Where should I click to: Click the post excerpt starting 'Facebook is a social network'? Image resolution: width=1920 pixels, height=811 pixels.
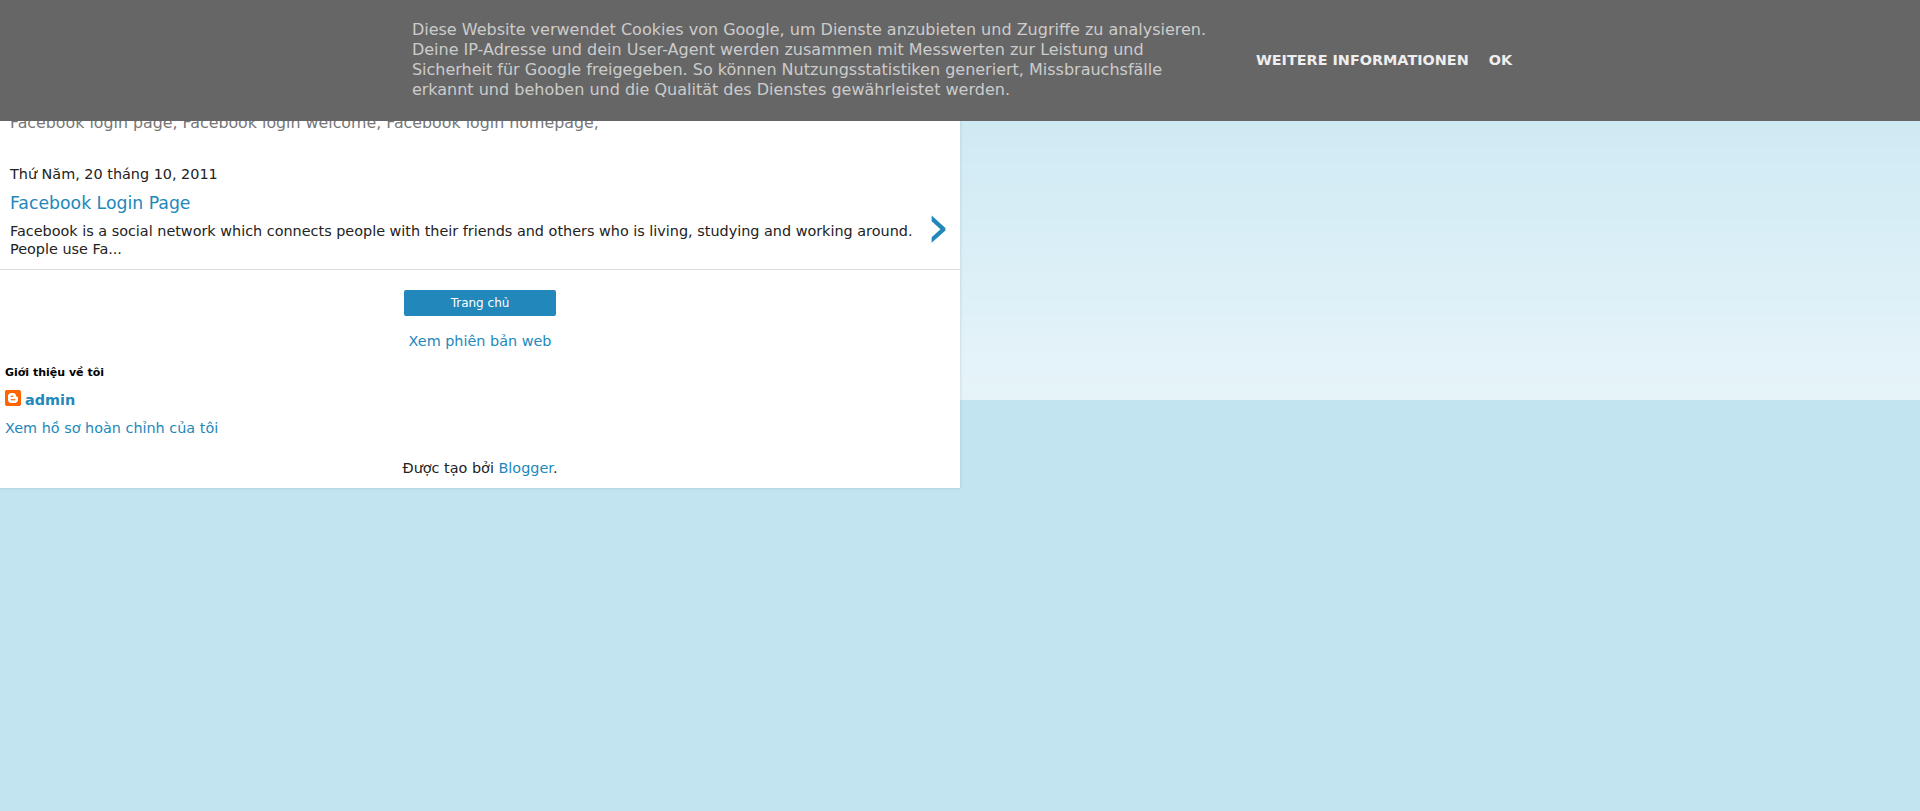pyautogui.click(x=461, y=240)
